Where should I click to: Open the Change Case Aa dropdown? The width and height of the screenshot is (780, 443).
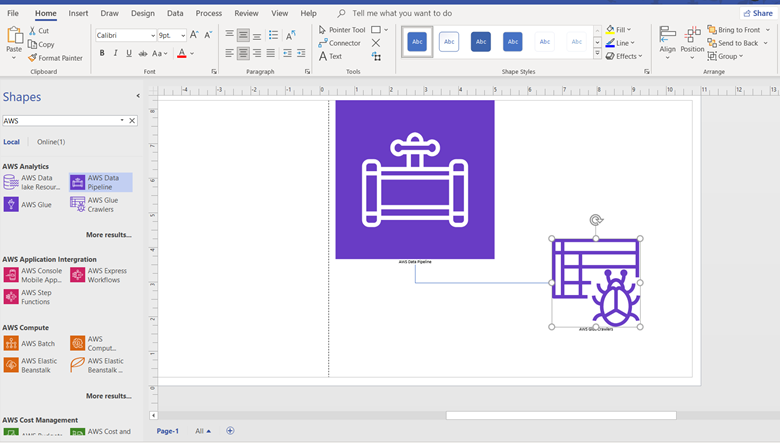(160, 53)
